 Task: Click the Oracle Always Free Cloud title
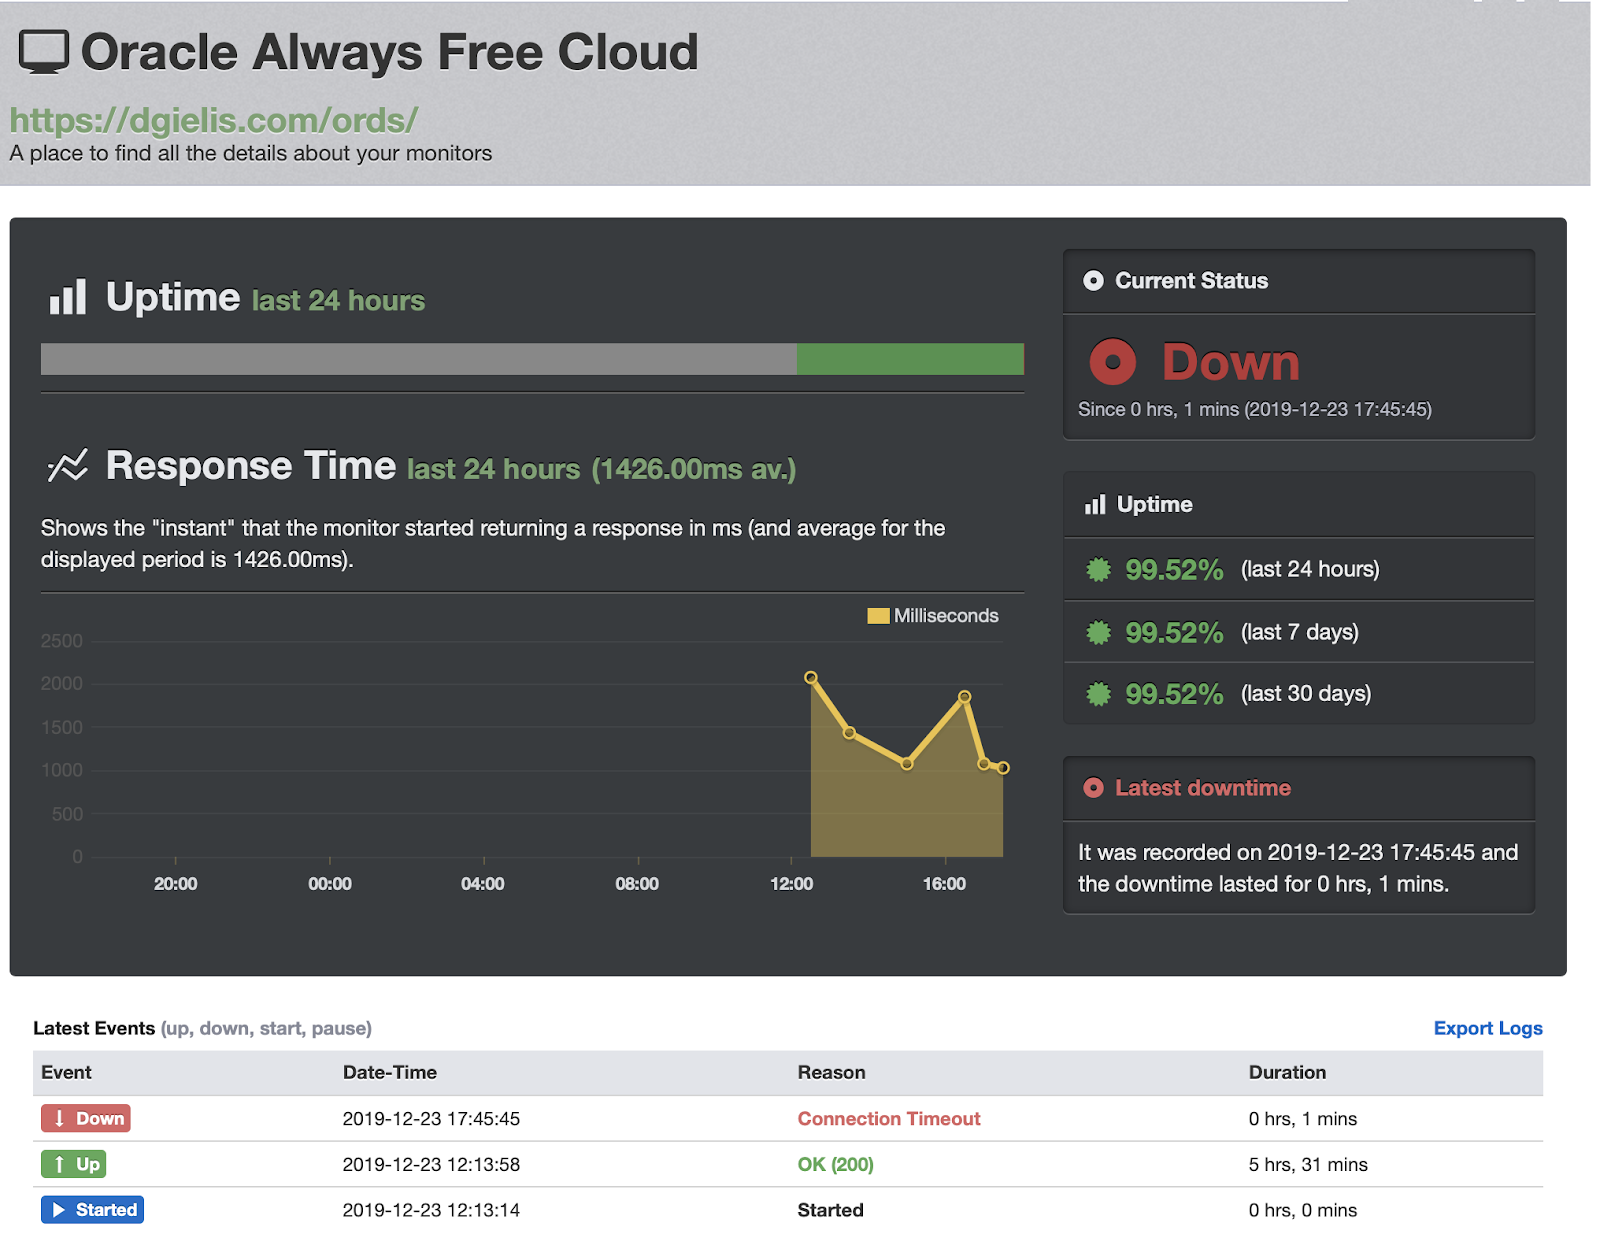389,52
